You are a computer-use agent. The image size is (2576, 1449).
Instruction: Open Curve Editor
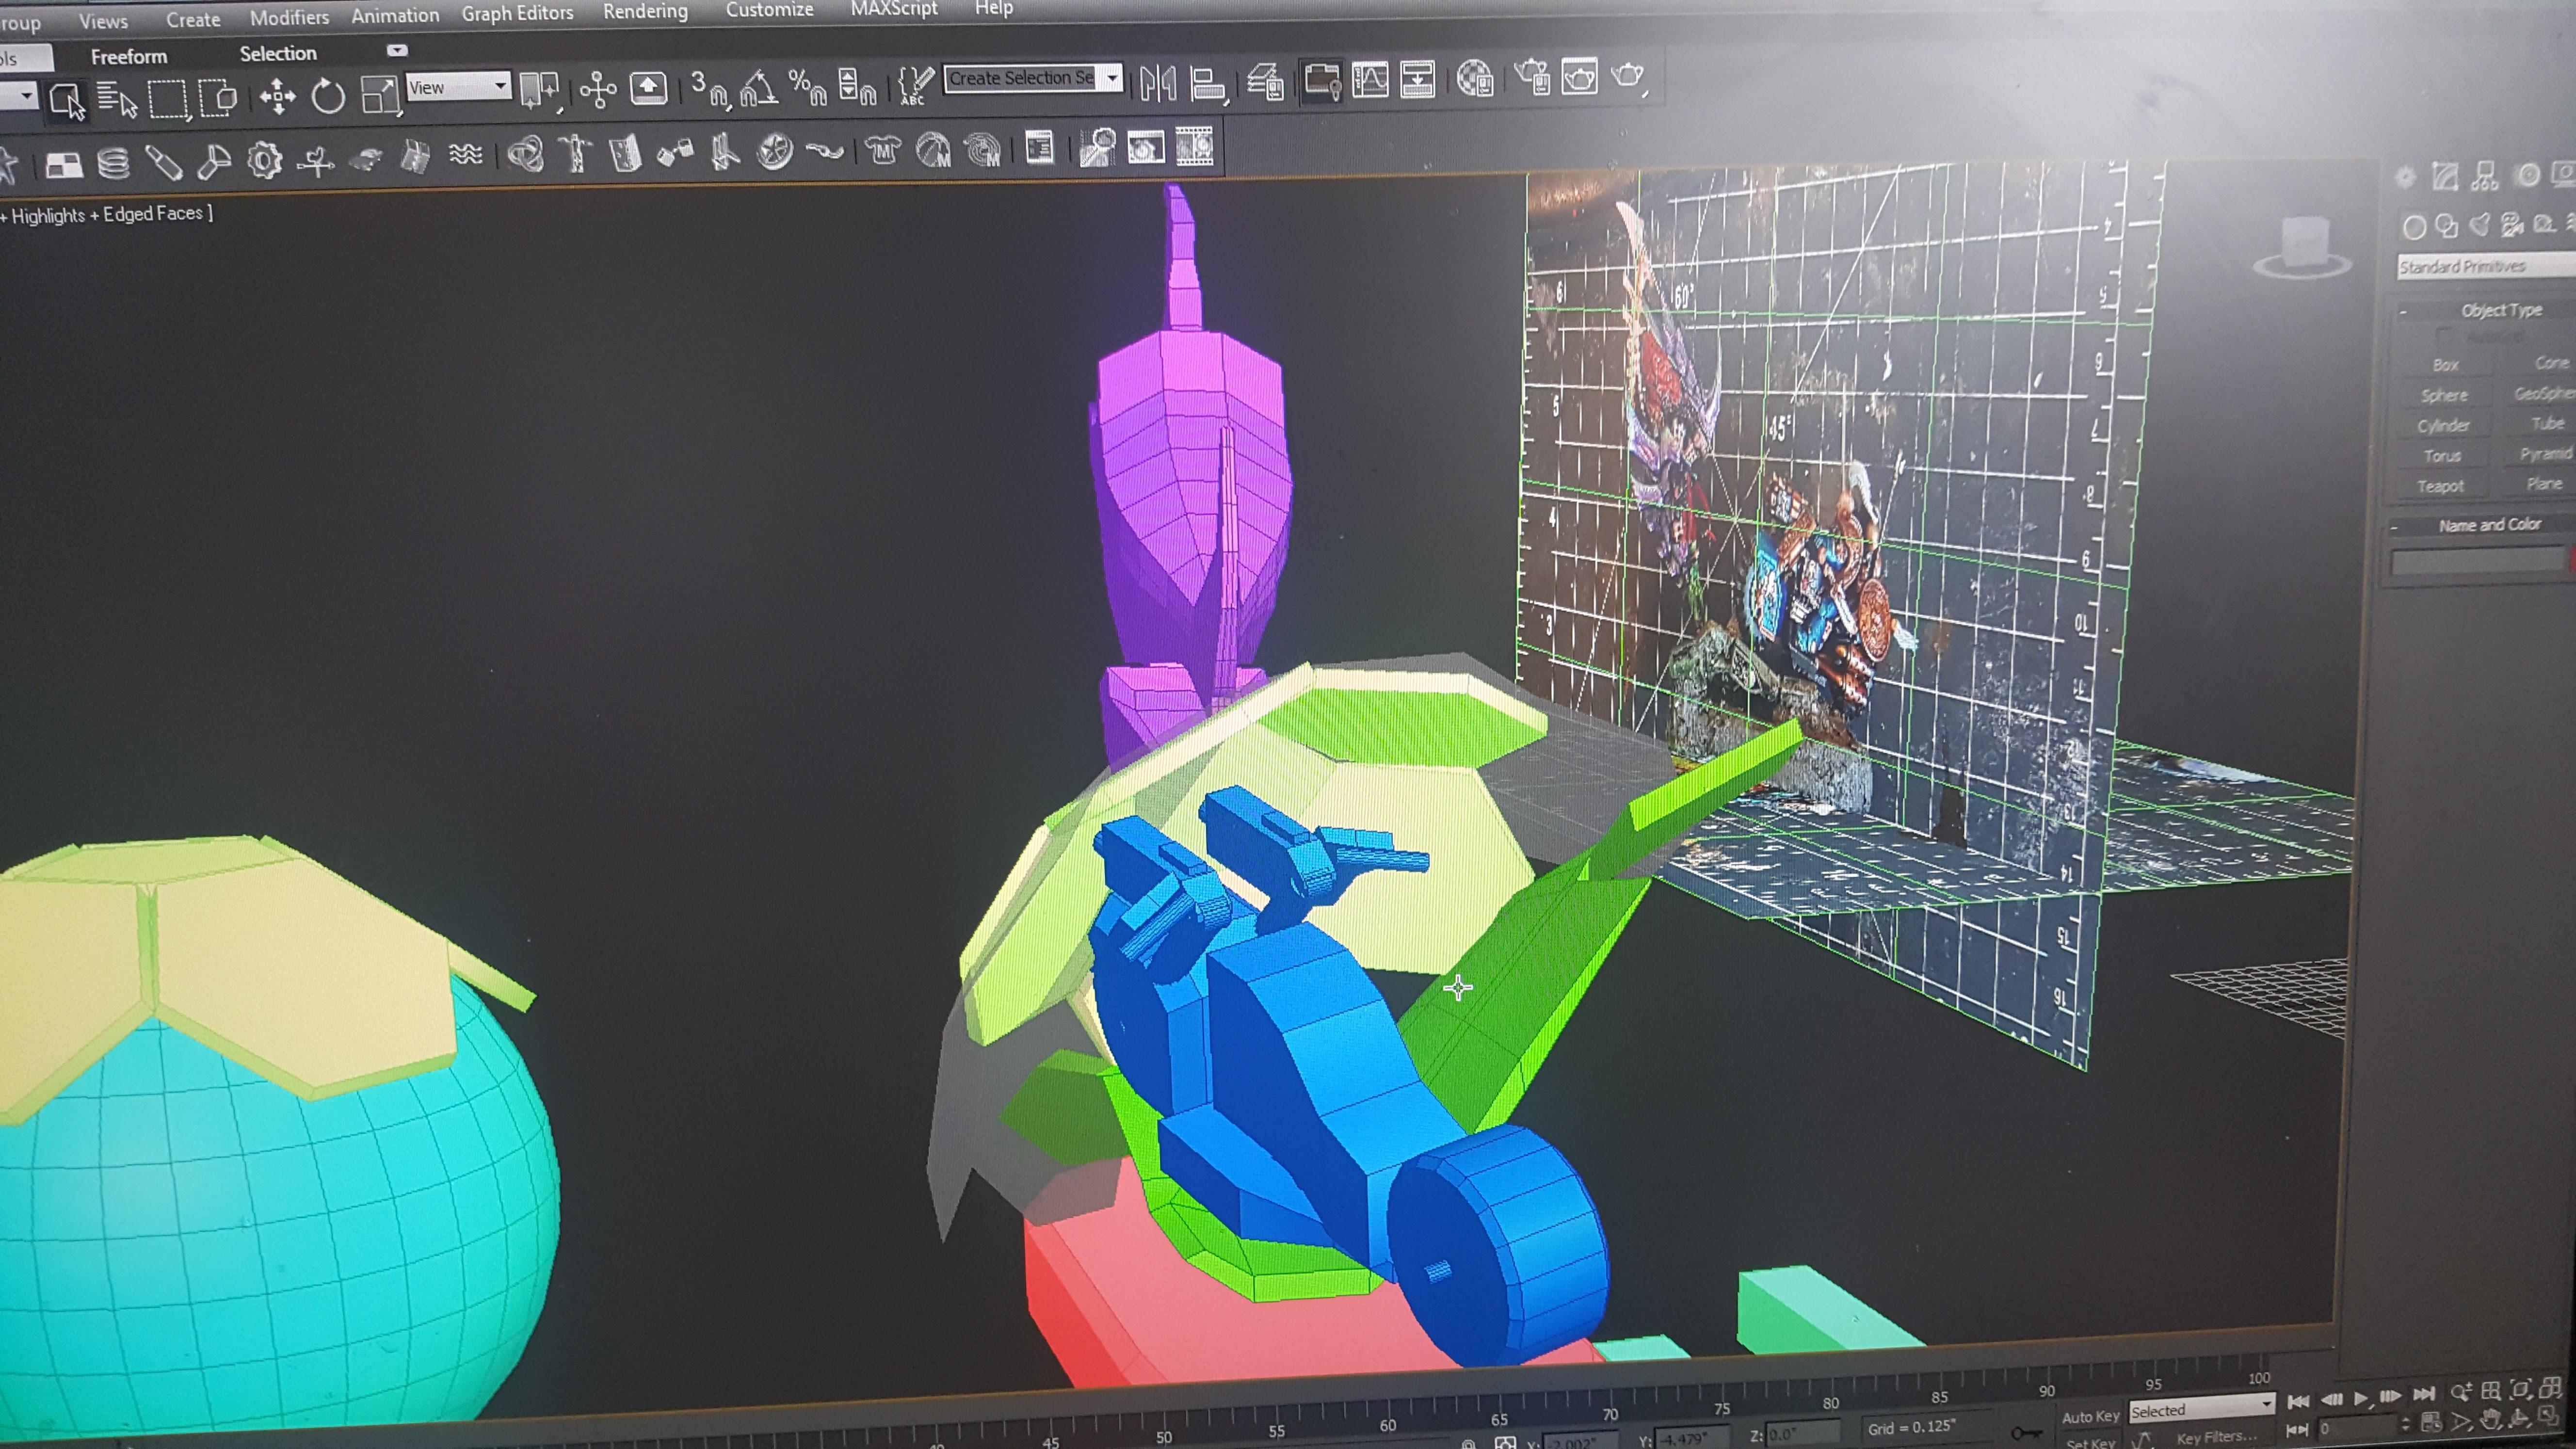coord(1369,79)
